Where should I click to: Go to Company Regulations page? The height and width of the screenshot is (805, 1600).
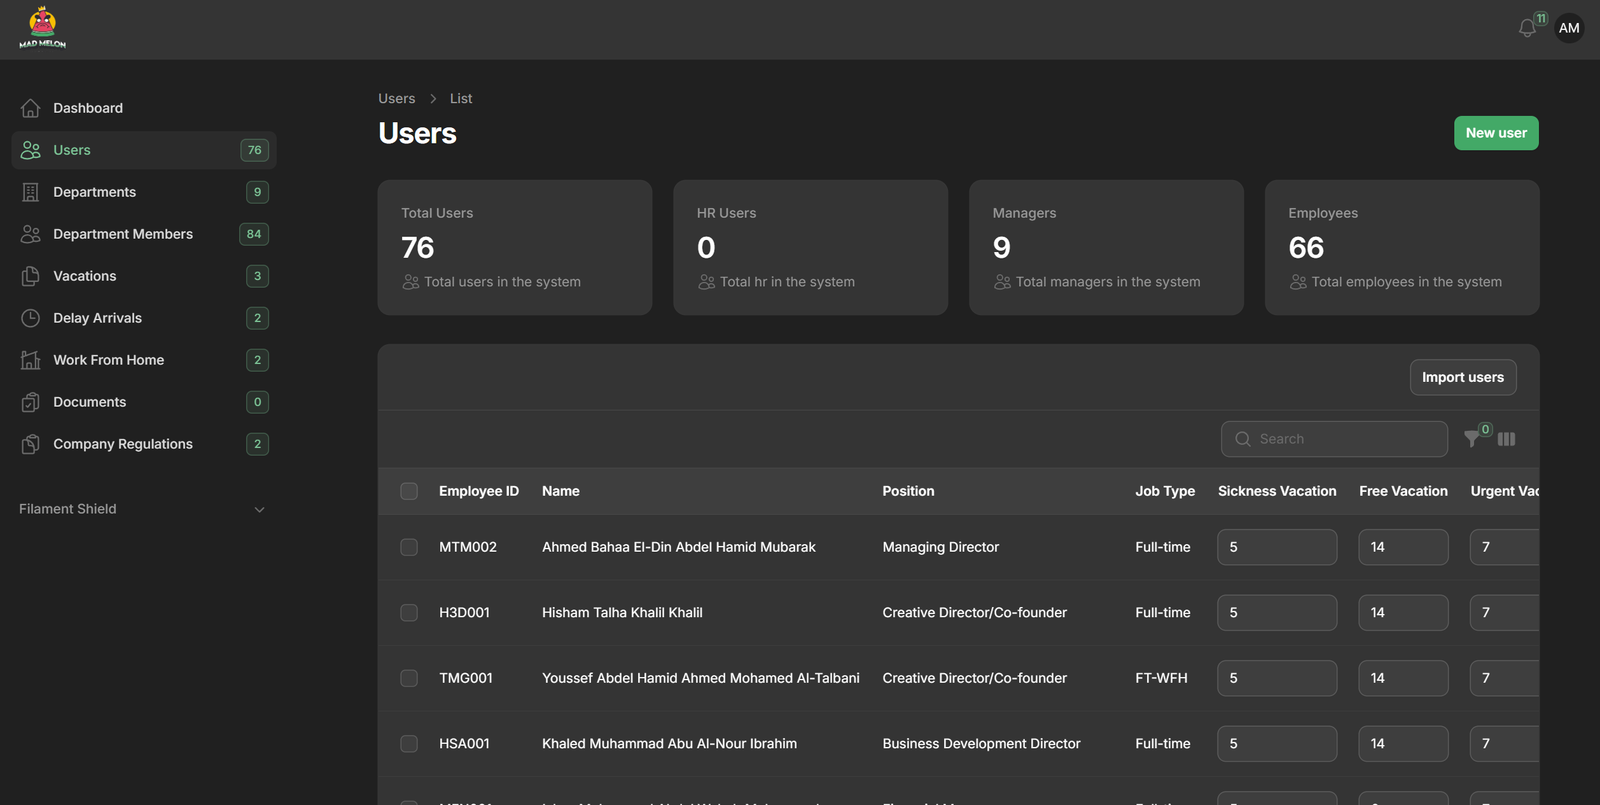click(x=122, y=444)
